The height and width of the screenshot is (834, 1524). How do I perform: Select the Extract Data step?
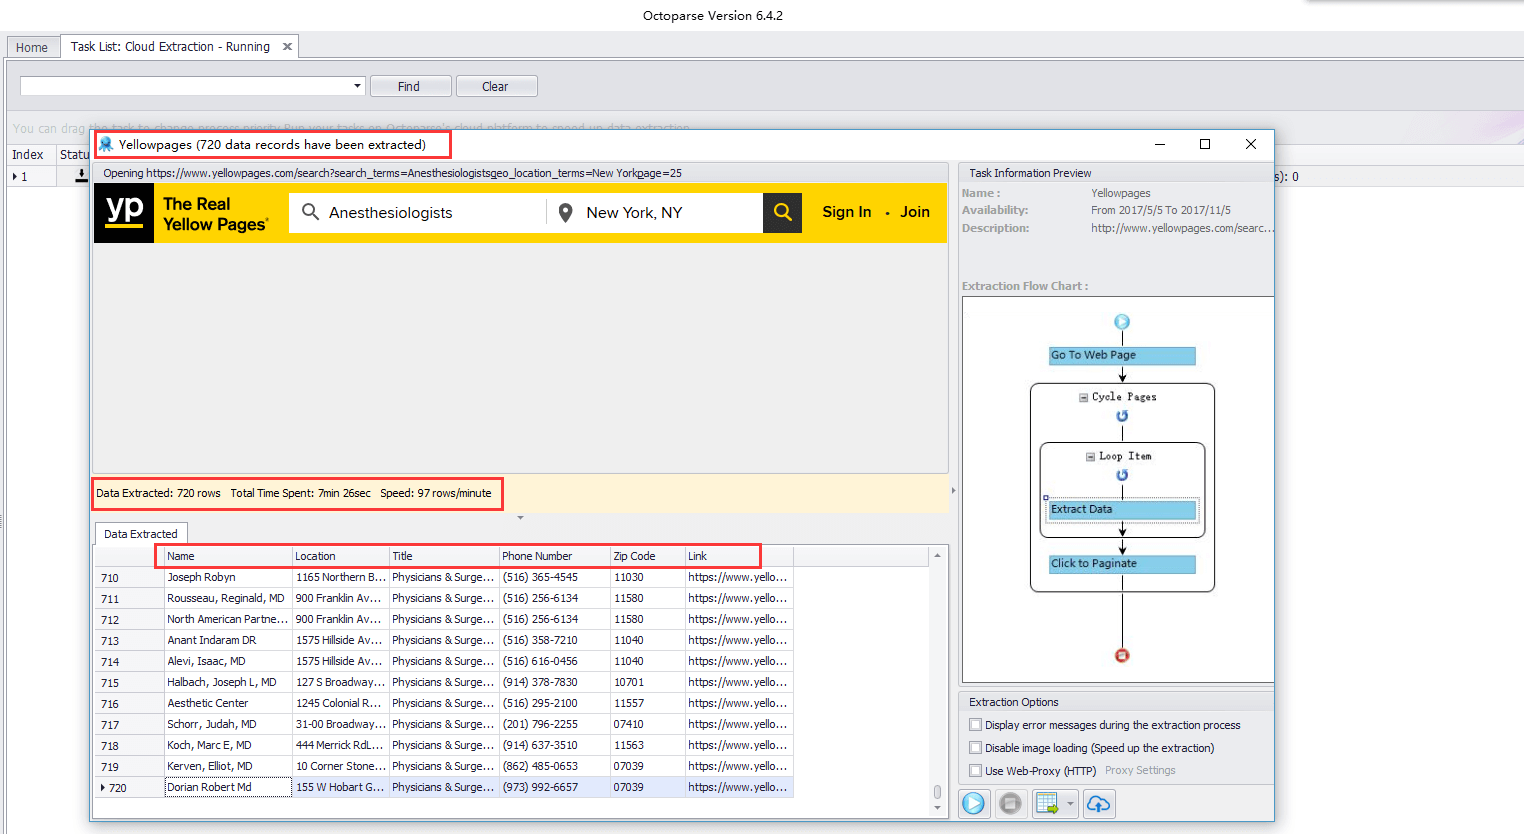point(1122,509)
